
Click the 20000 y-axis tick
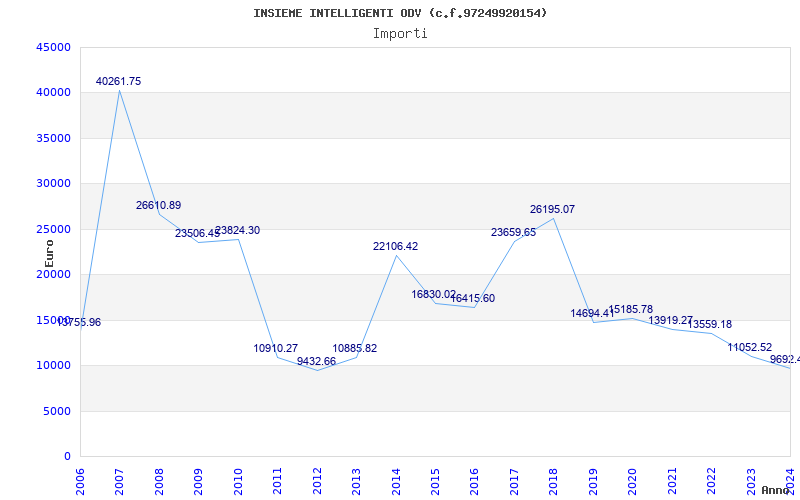point(54,274)
